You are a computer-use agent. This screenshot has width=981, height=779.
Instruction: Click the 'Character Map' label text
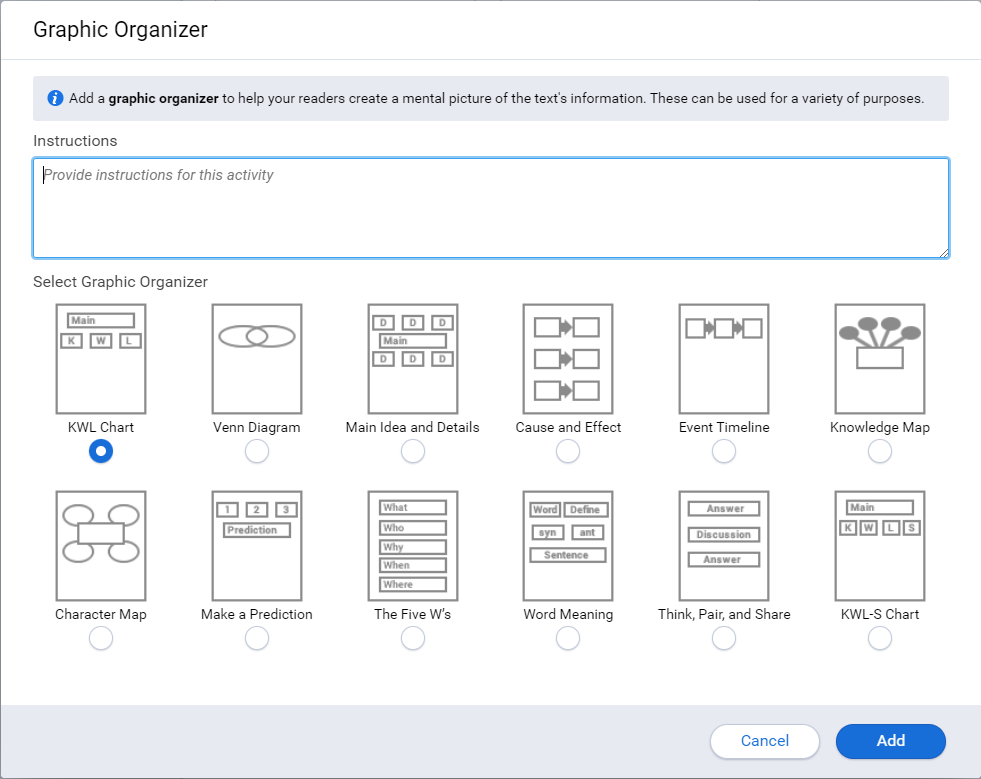click(x=101, y=614)
